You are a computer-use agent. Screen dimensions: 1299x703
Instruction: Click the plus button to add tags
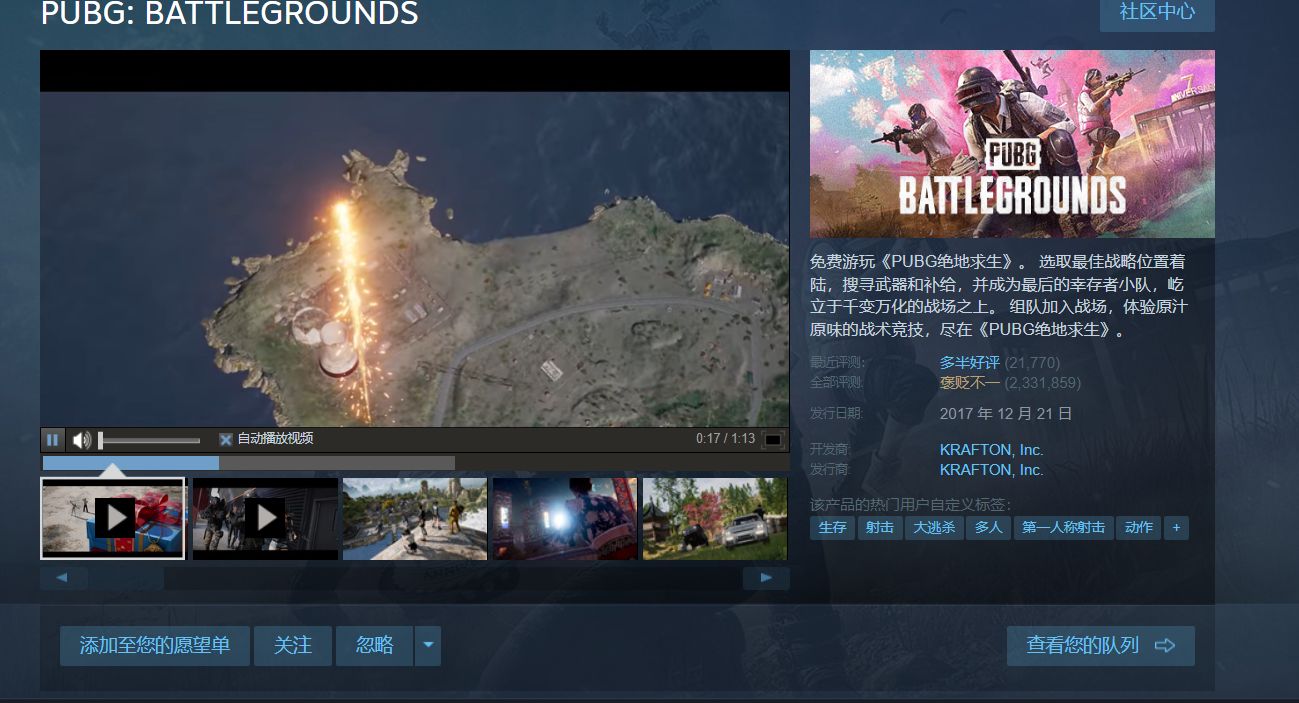coord(1176,527)
